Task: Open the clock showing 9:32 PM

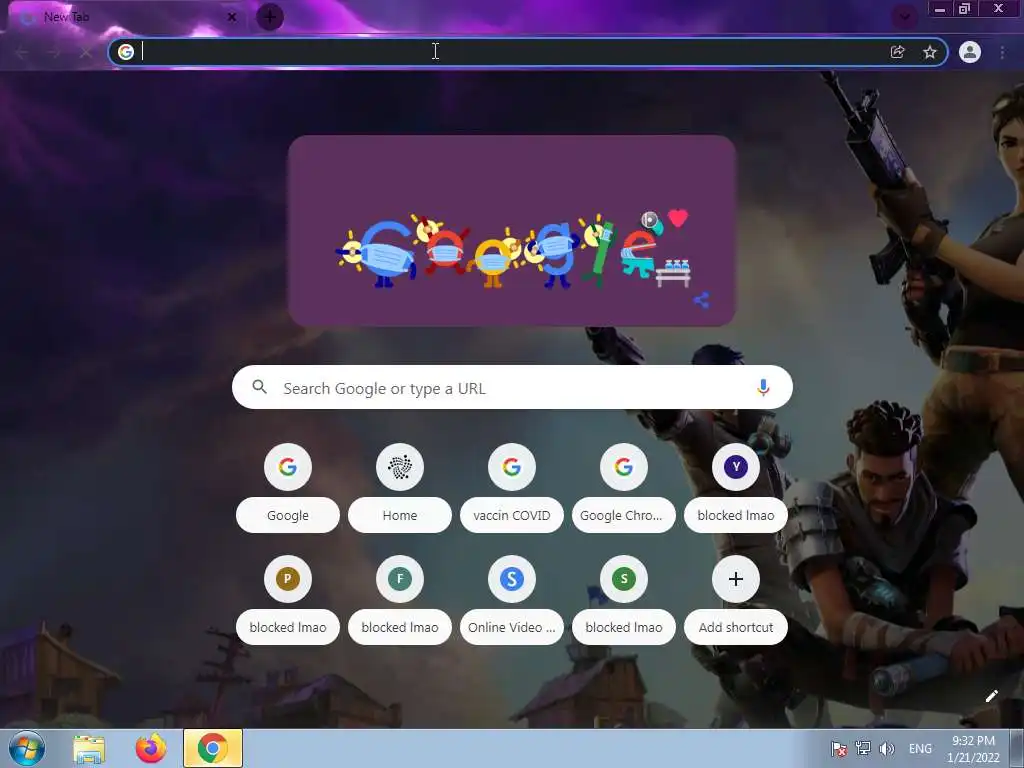Action: click(973, 749)
